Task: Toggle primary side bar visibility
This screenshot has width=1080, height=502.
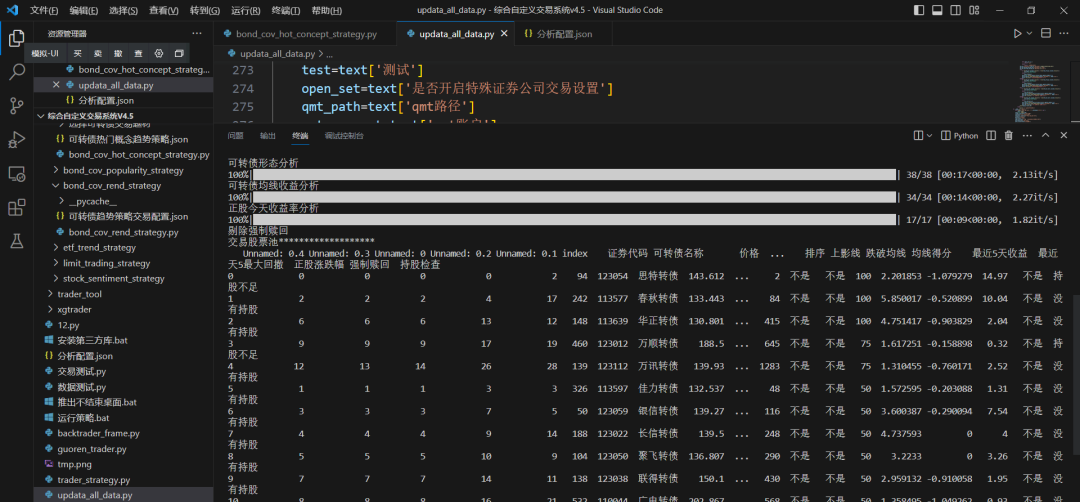Action: coord(919,10)
